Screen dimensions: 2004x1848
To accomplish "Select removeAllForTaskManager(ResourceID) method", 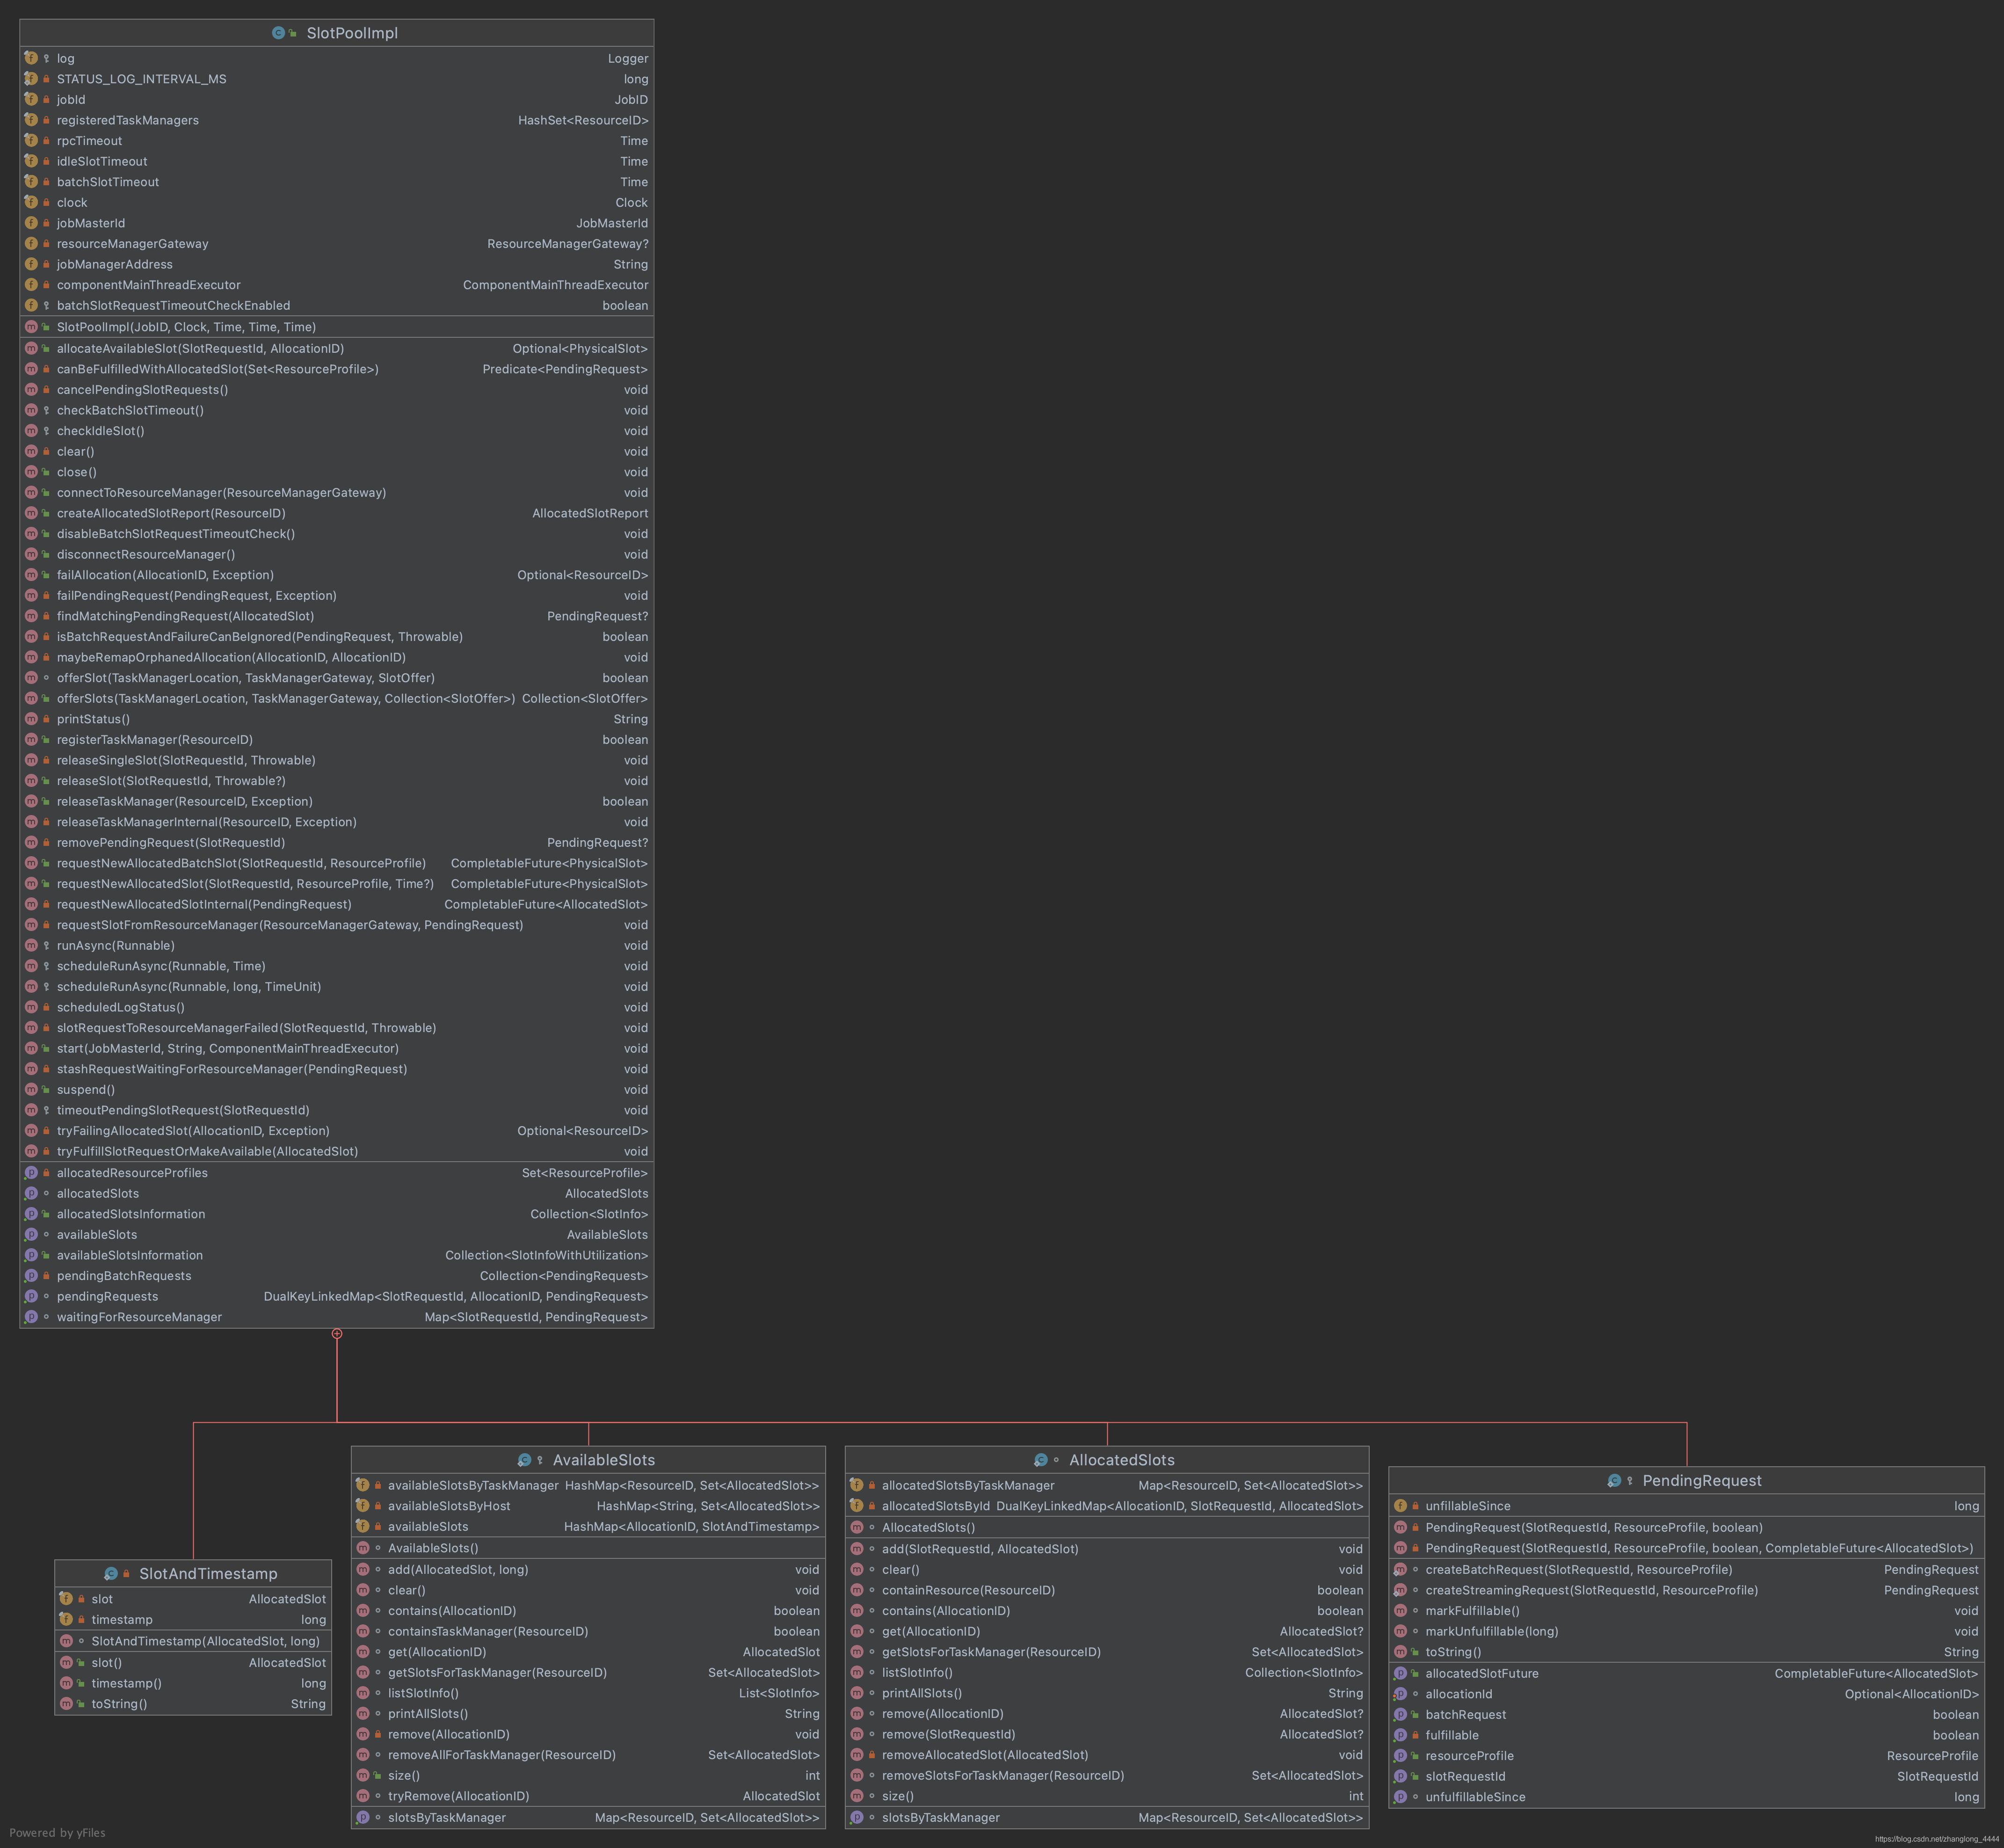I will click(588, 1755).
